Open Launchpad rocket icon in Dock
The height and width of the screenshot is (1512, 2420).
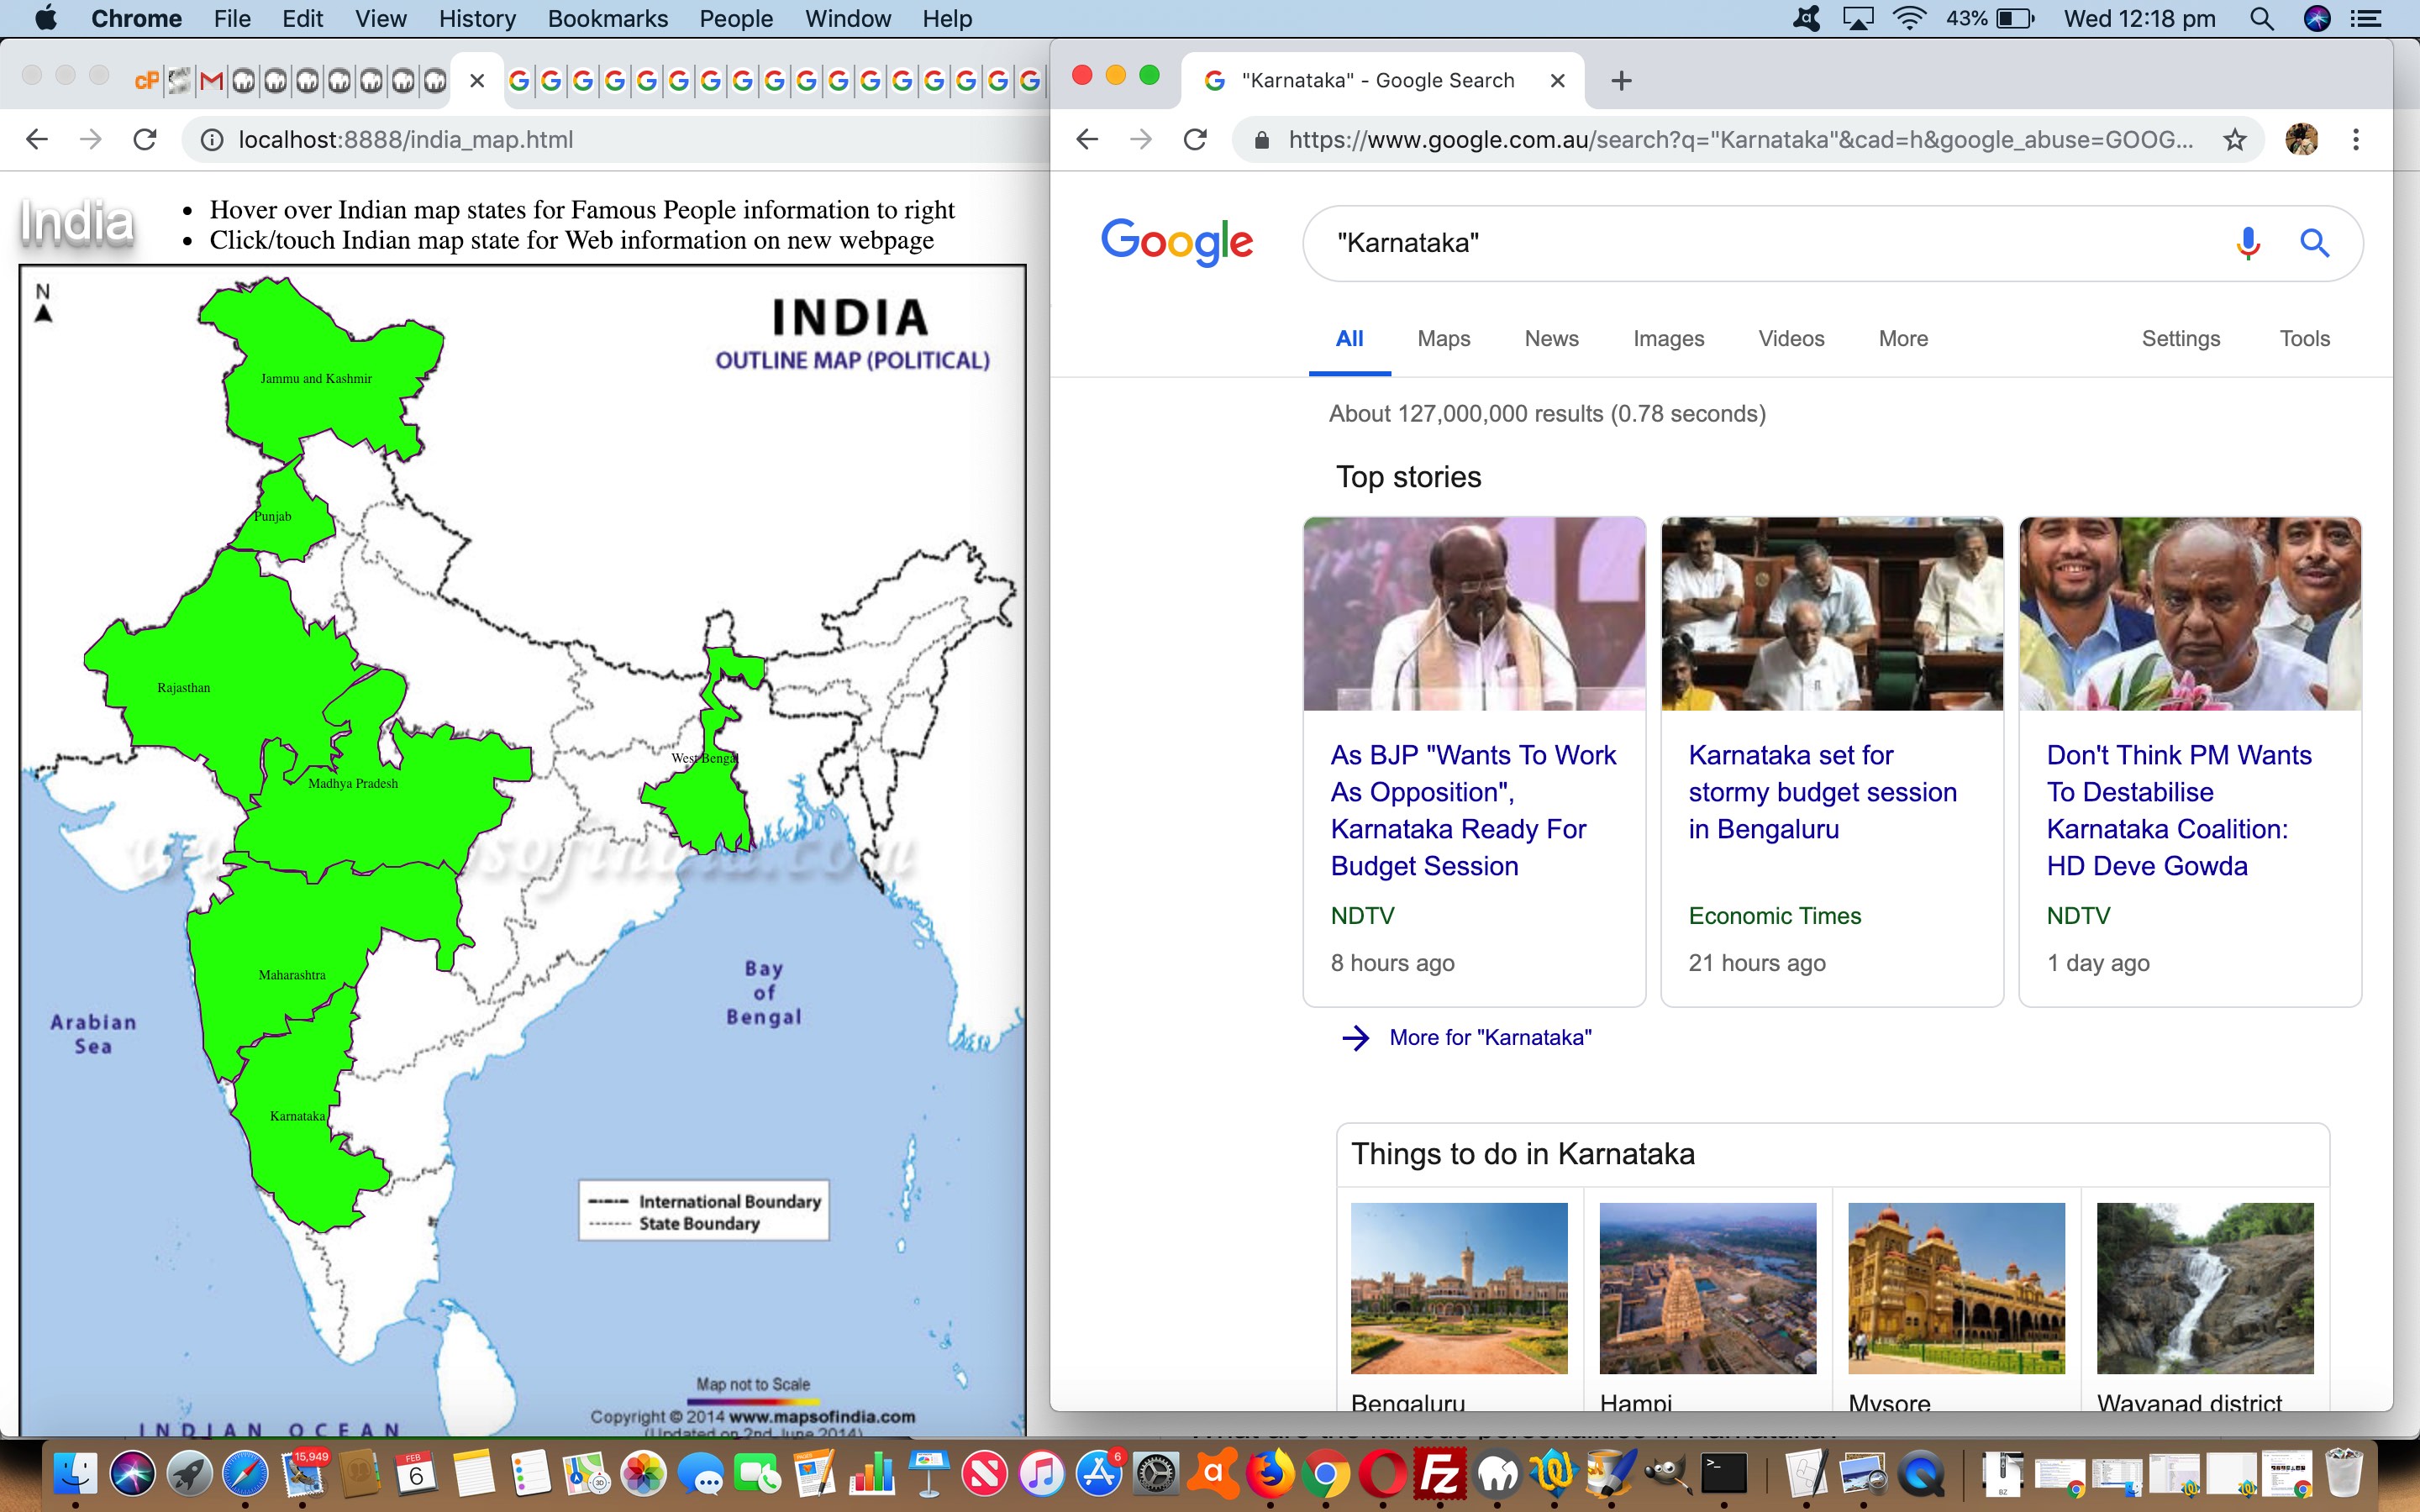click(x=189, y=1474)
